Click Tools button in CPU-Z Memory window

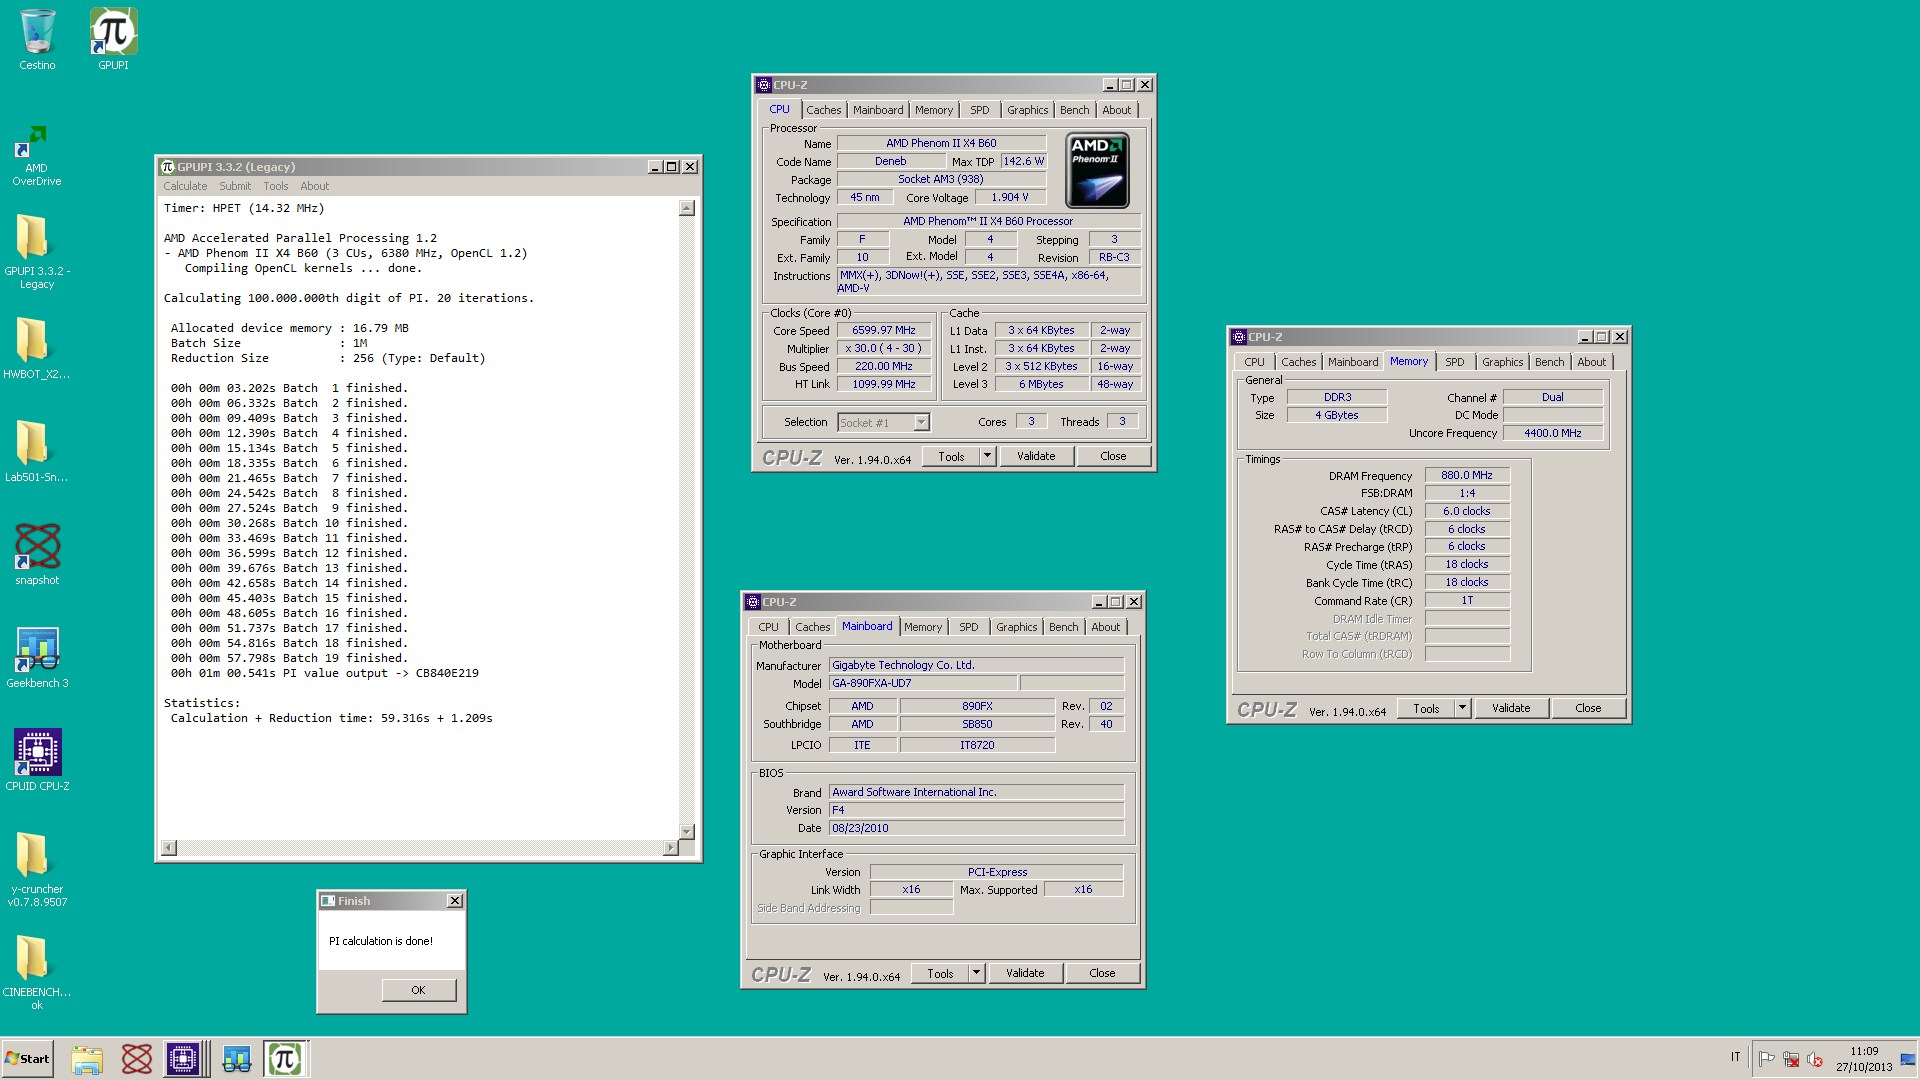pyautogui.click(x=1427, y=708)
